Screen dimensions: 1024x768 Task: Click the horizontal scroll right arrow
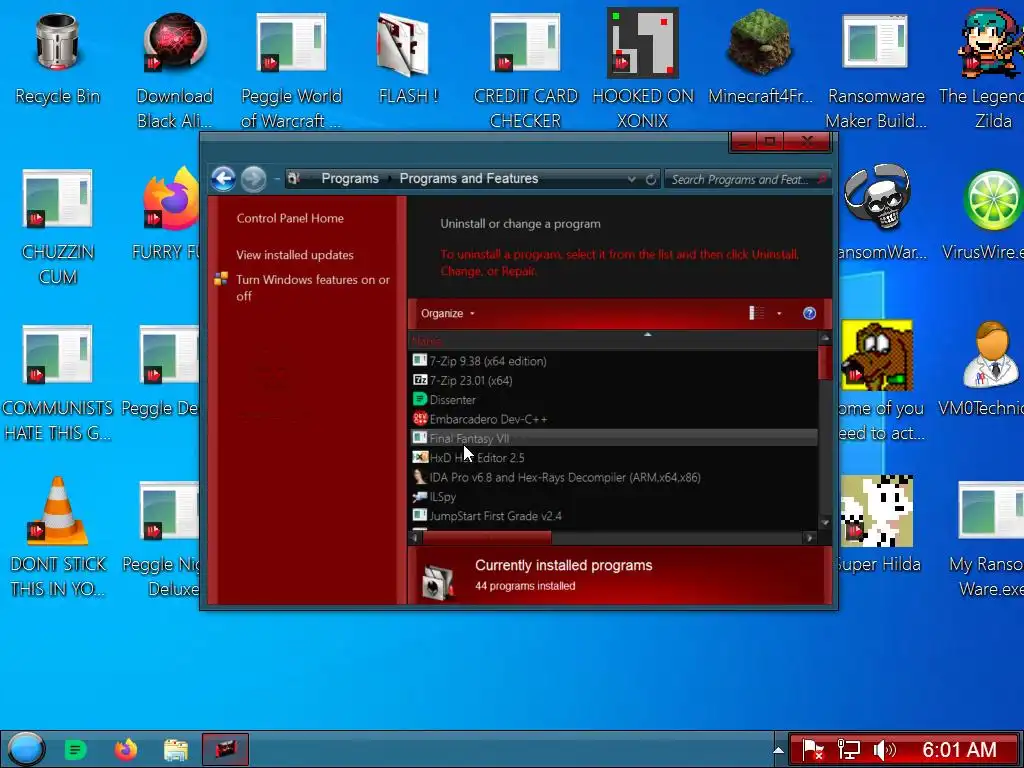[x=810, y=537]
